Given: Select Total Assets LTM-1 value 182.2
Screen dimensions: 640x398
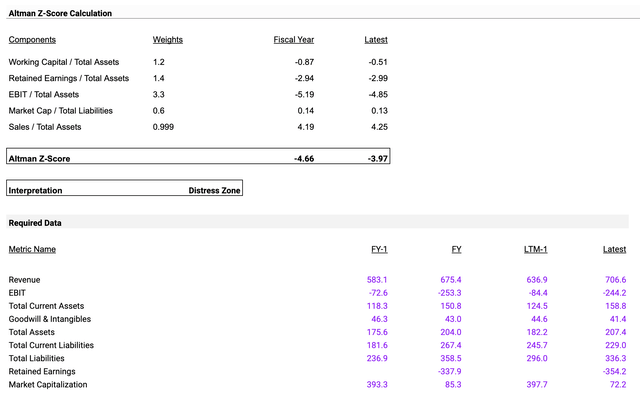Looking at the screenshot, I should click(537, 332).
